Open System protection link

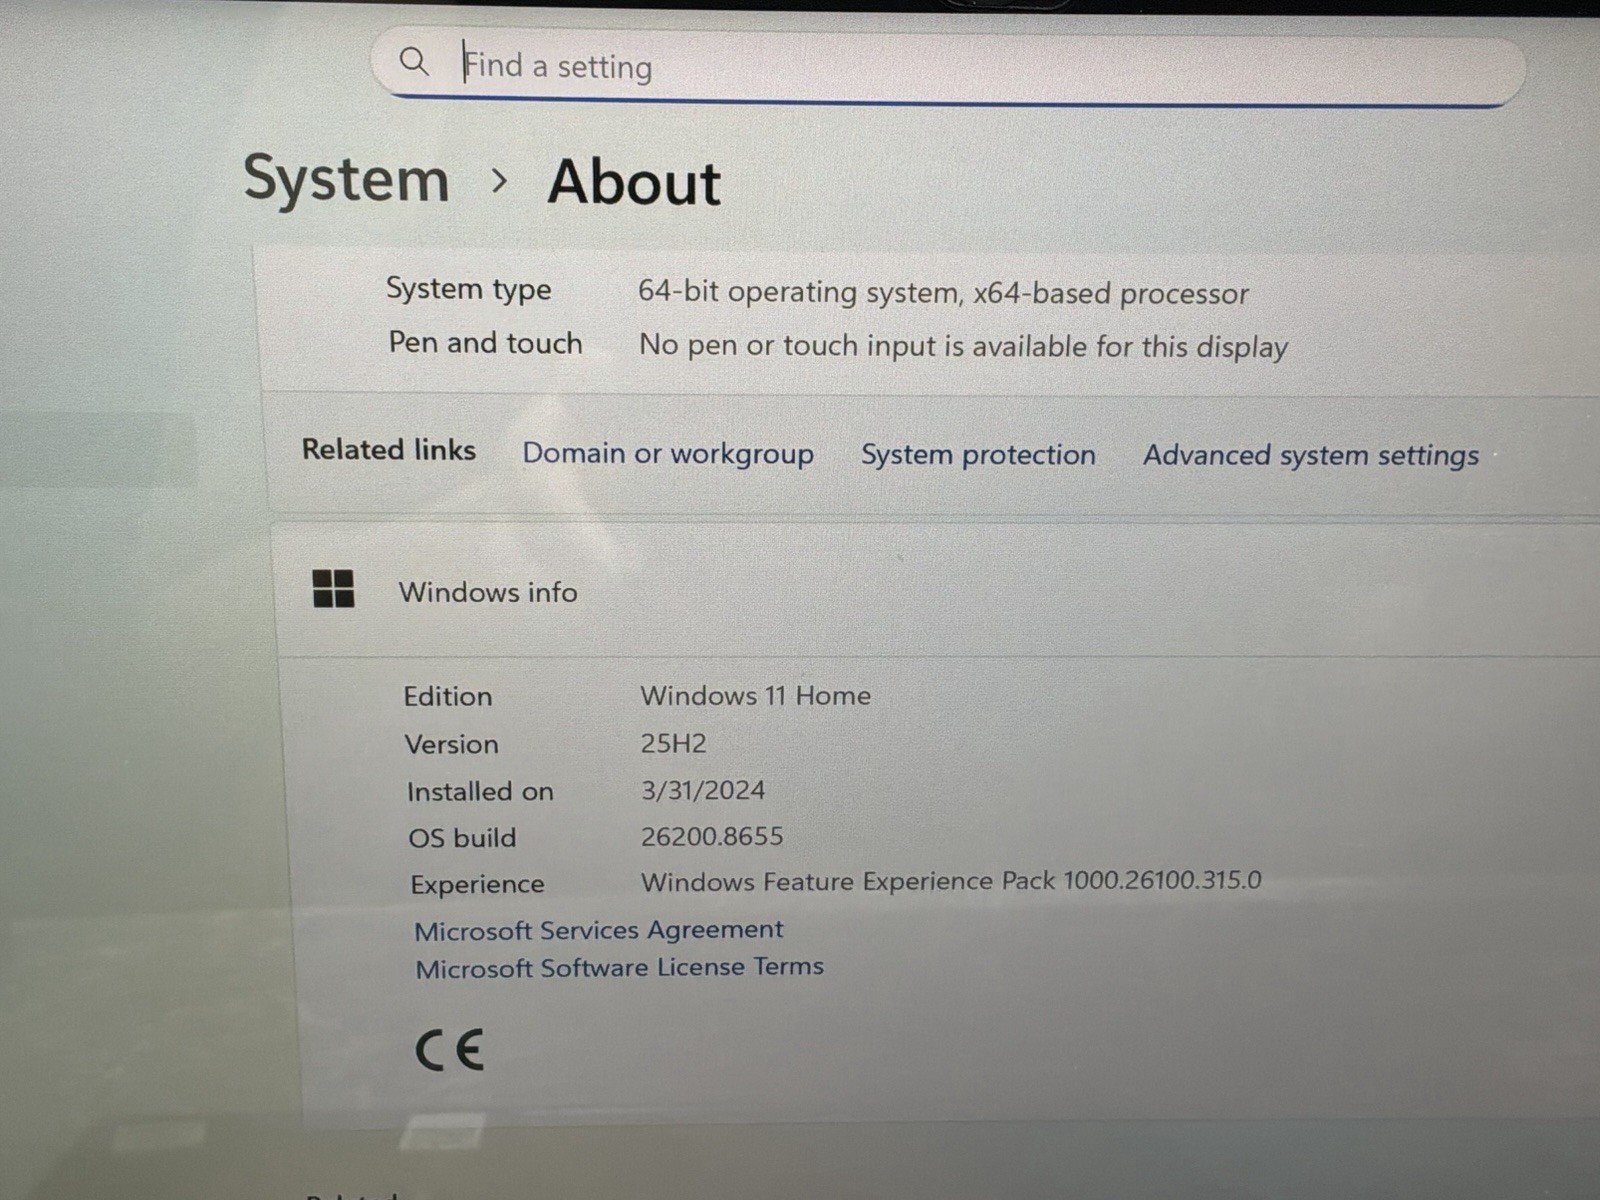click(x=978, y=455)
